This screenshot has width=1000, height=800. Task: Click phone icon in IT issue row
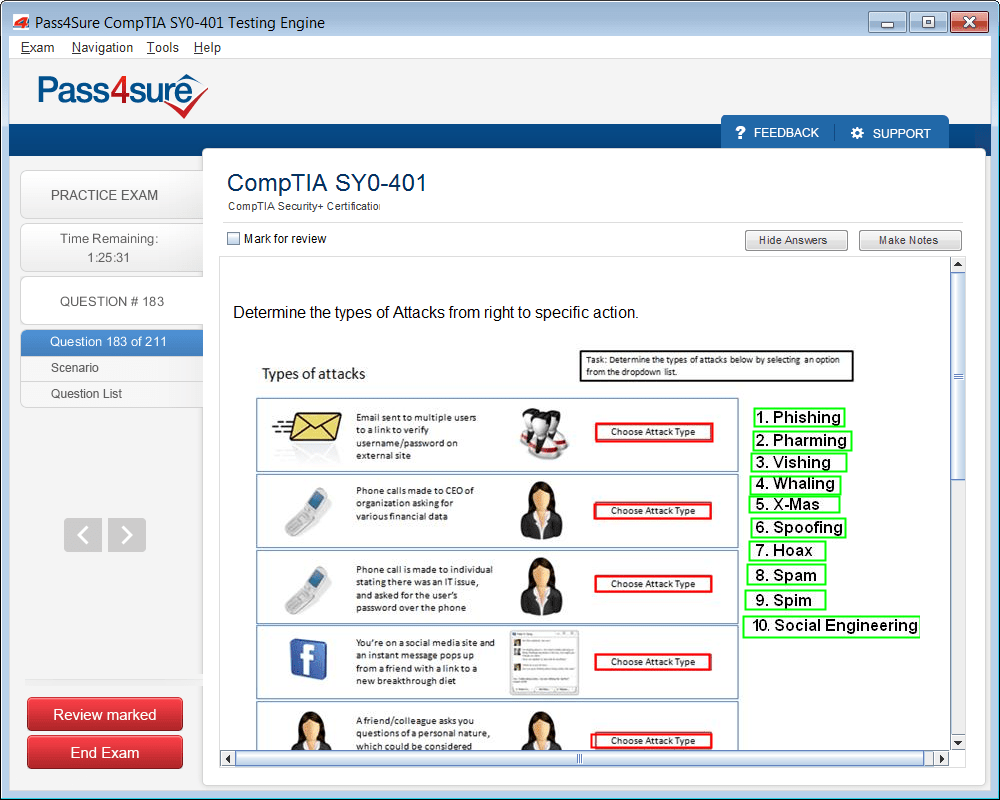[x=308, y=589]
